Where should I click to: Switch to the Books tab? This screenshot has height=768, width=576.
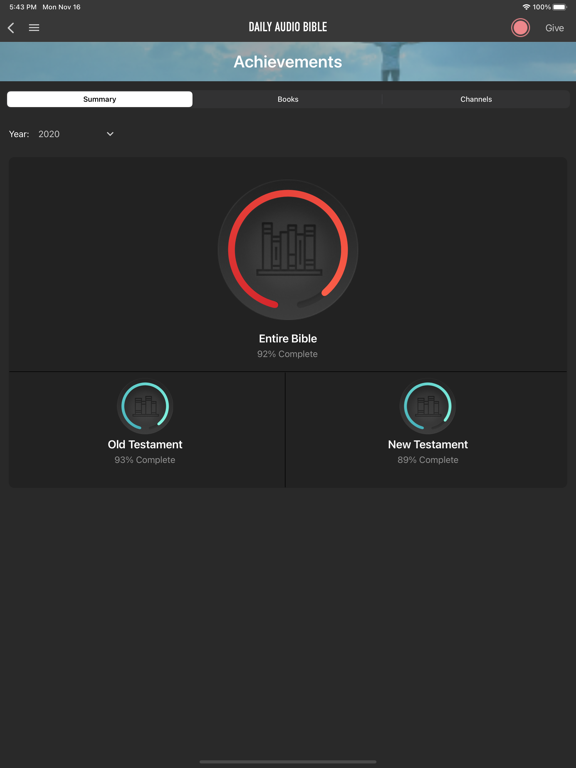tap(288, 99)
